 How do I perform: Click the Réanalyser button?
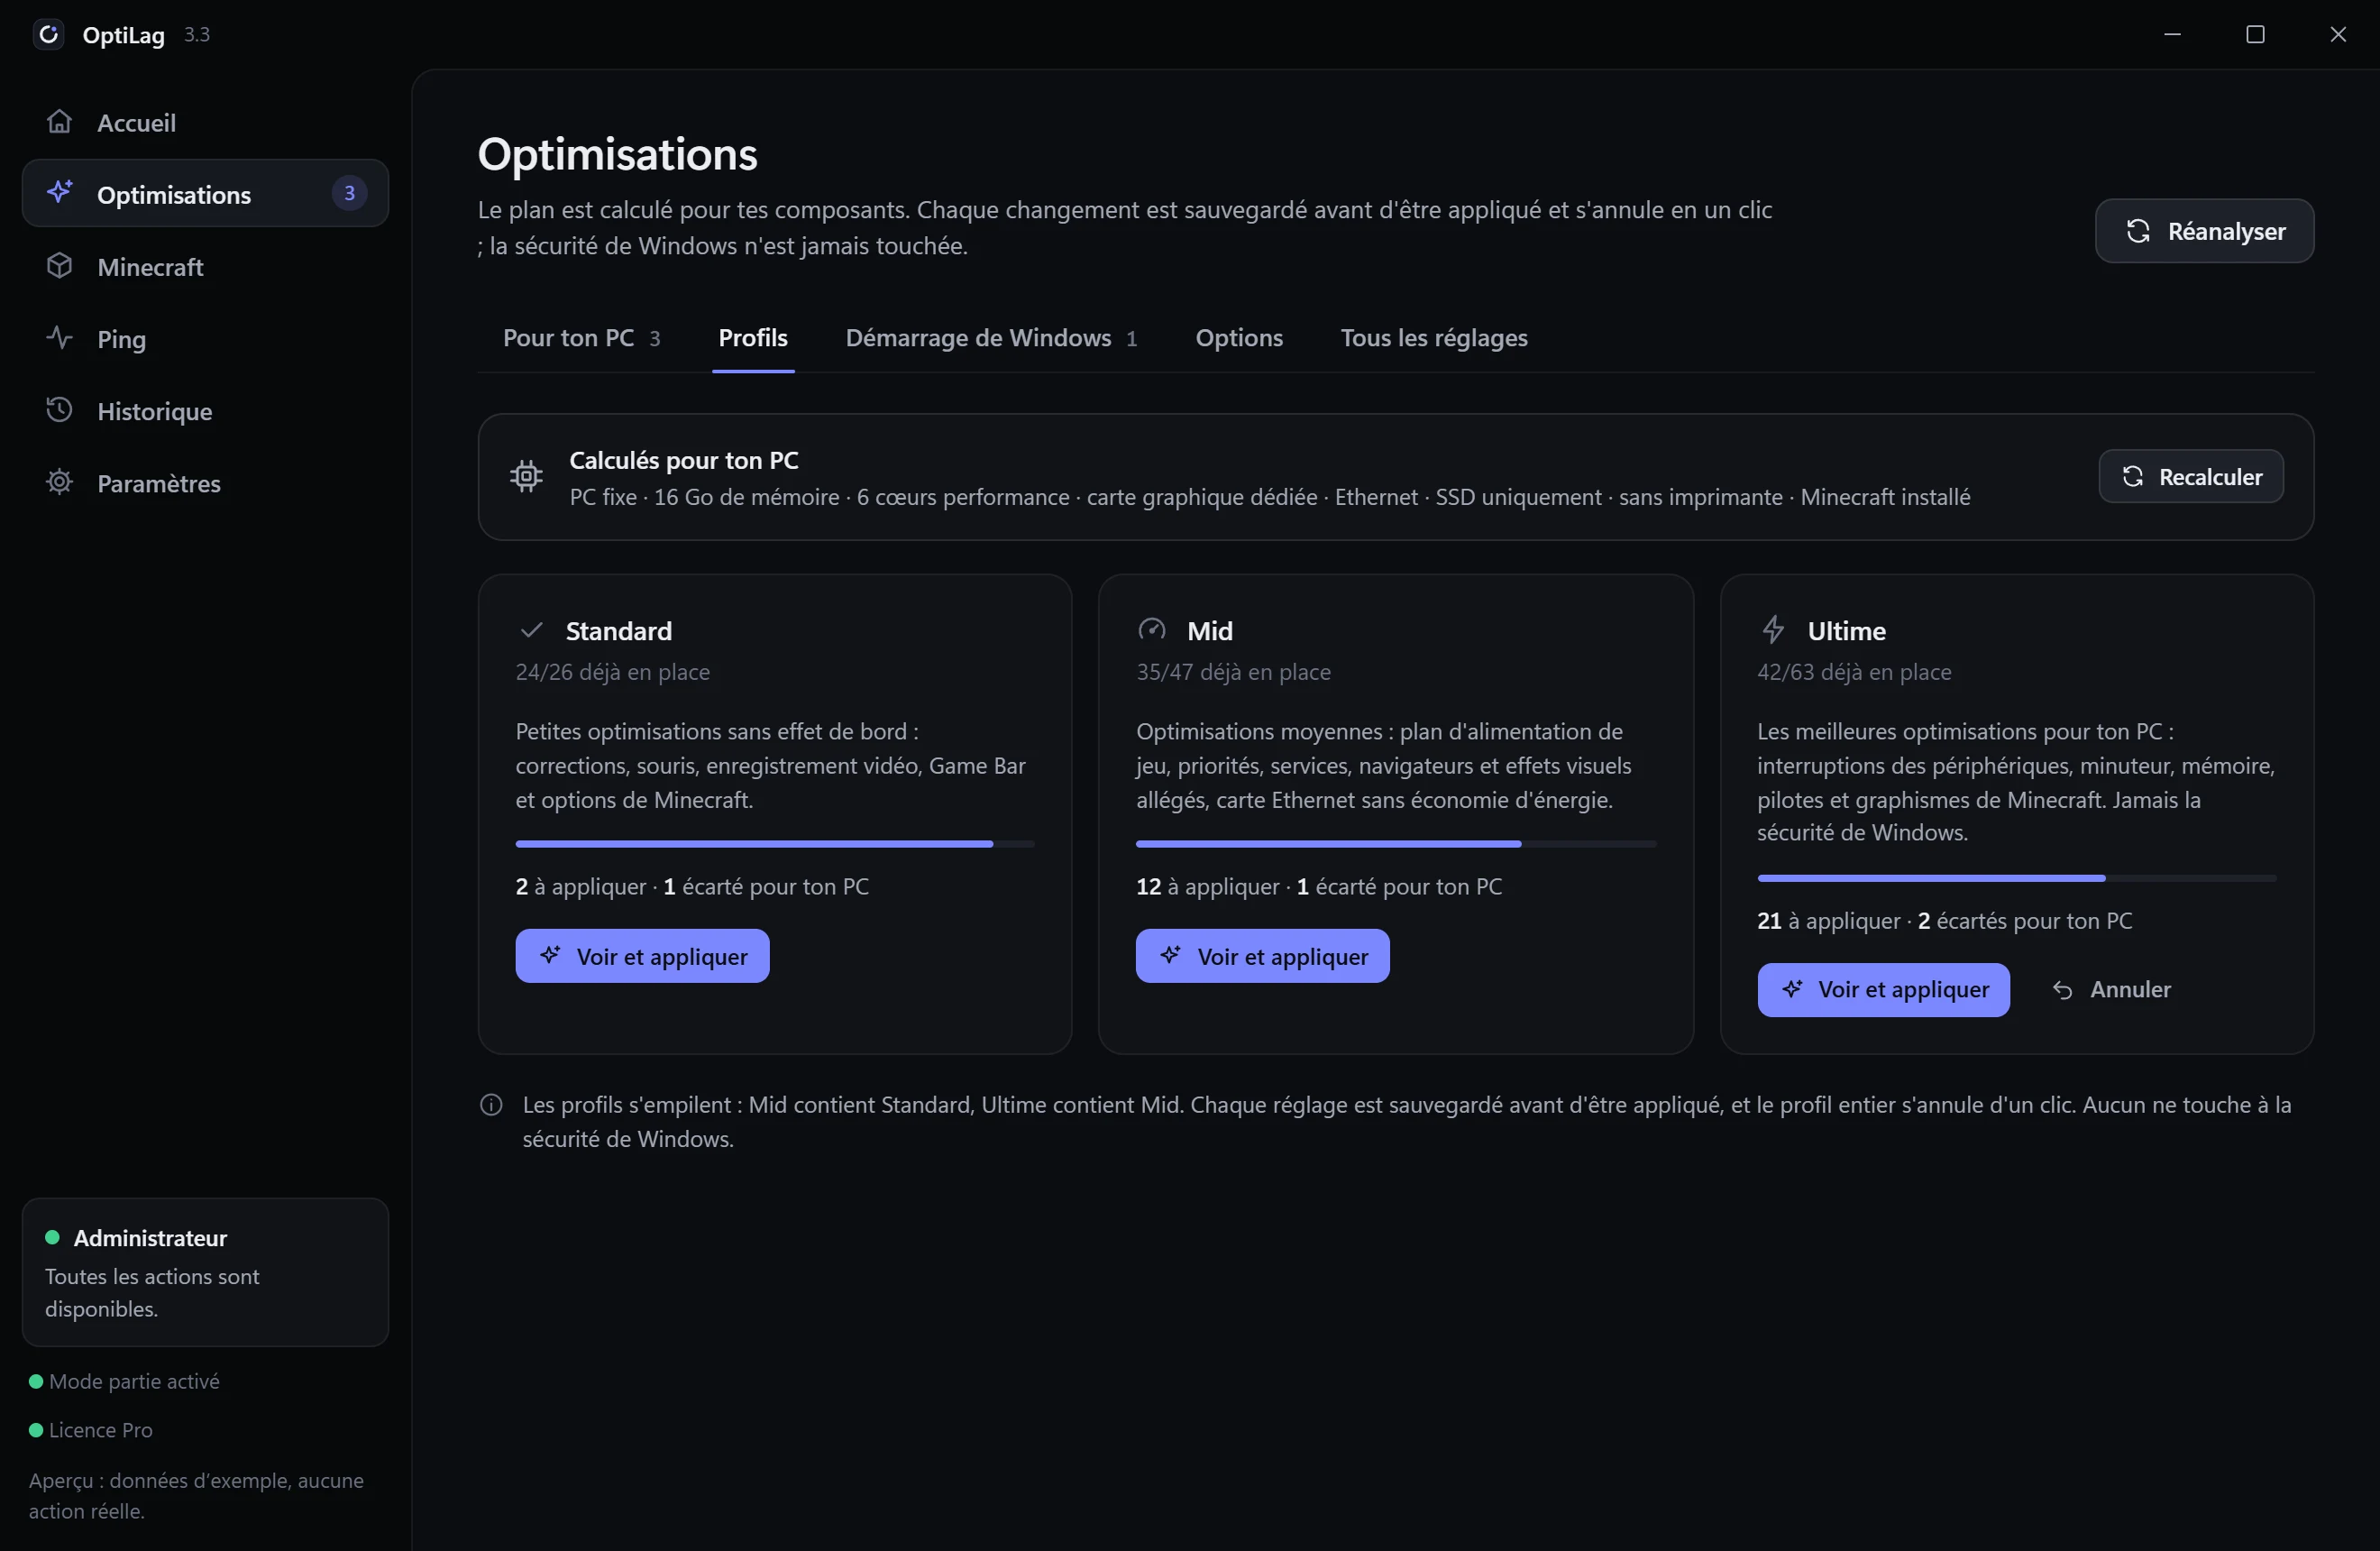[x=2204, y=231]
